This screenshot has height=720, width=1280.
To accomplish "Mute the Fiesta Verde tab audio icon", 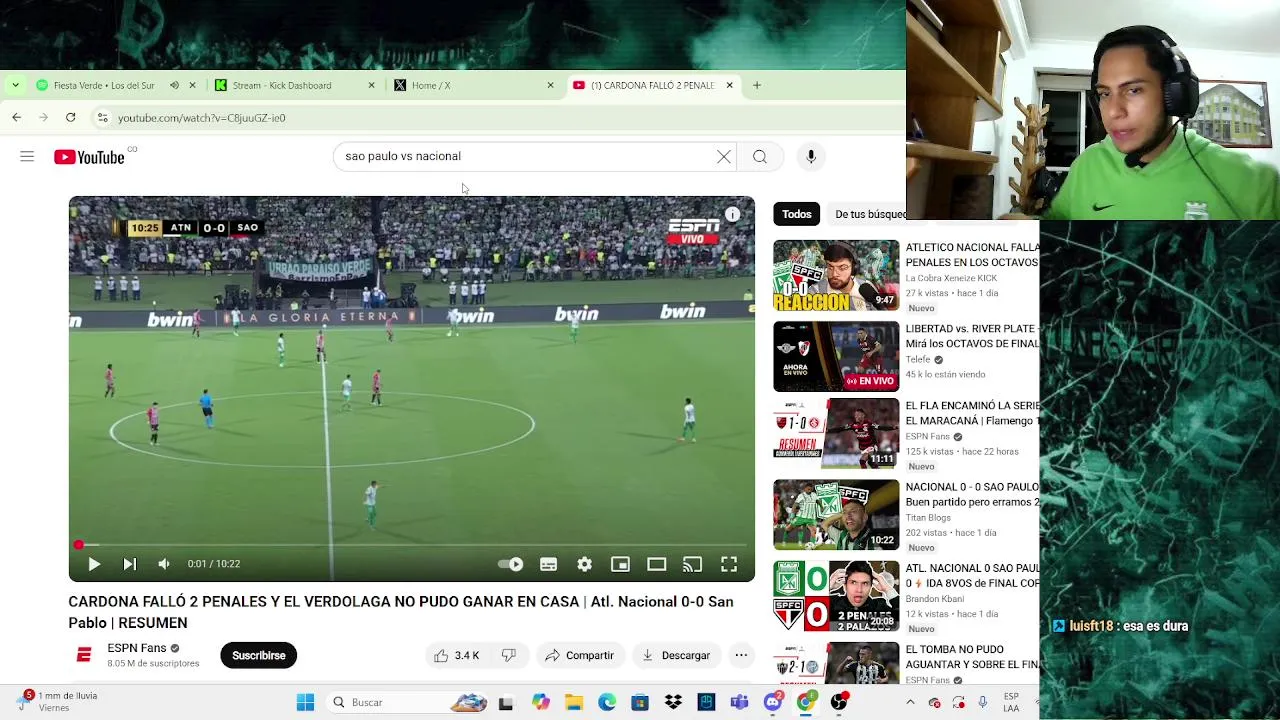I will [174, 85].
